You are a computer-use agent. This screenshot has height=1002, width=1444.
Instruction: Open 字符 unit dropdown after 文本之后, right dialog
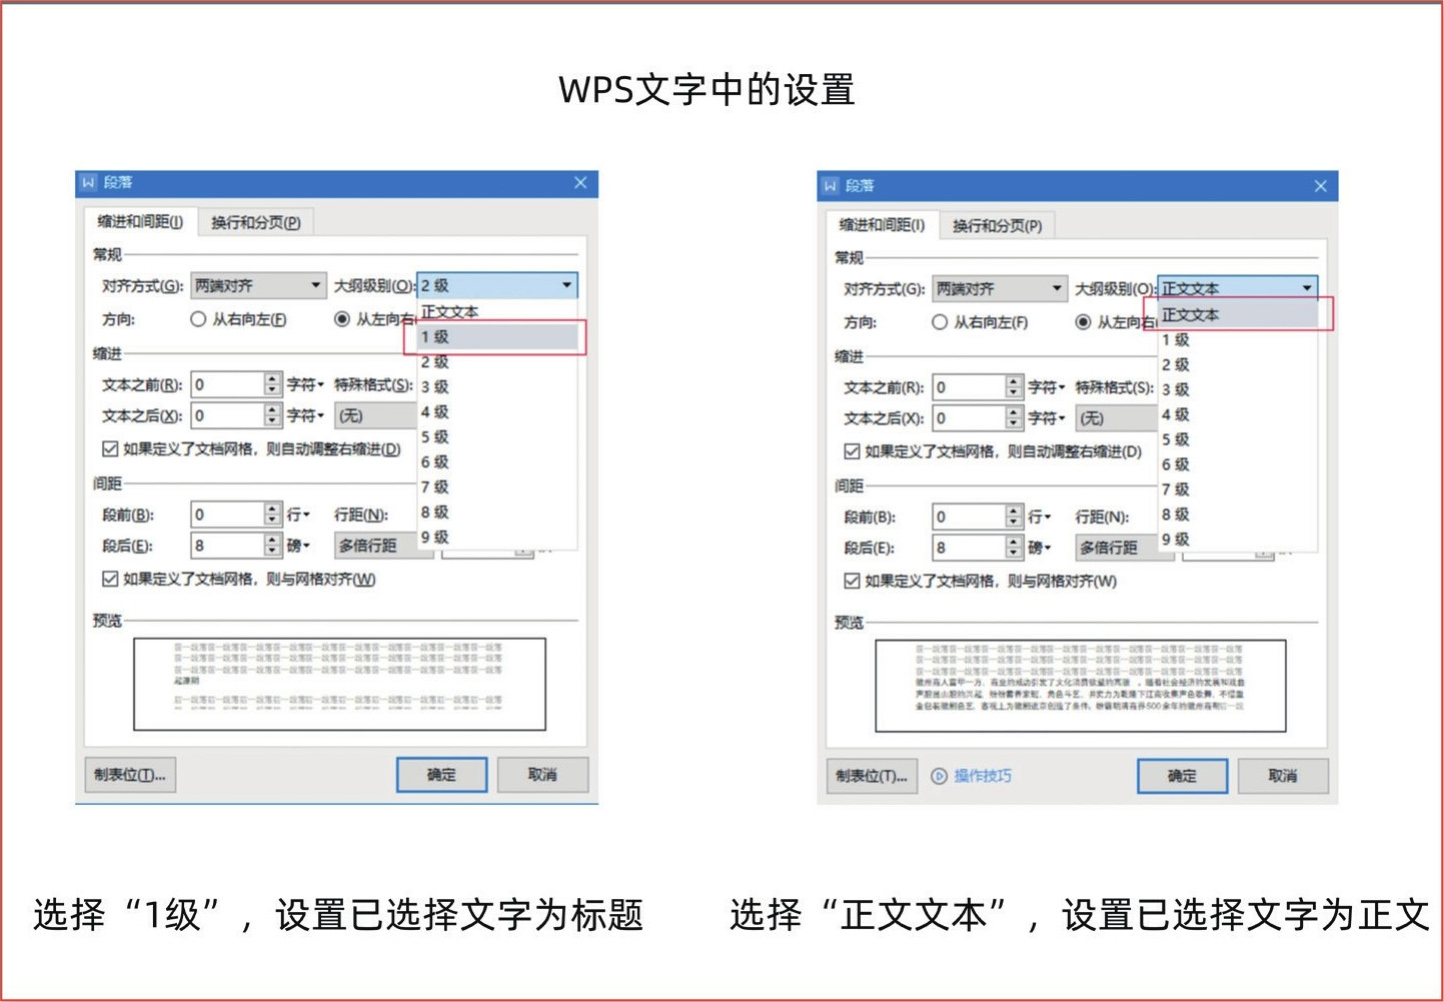pyautogui.click(x=1047, y=418)
